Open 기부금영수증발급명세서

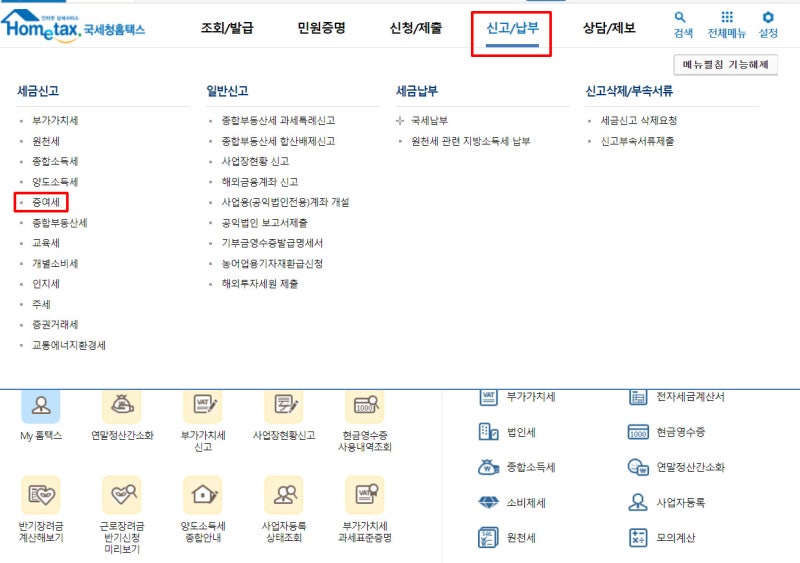[x=272, y=243]
